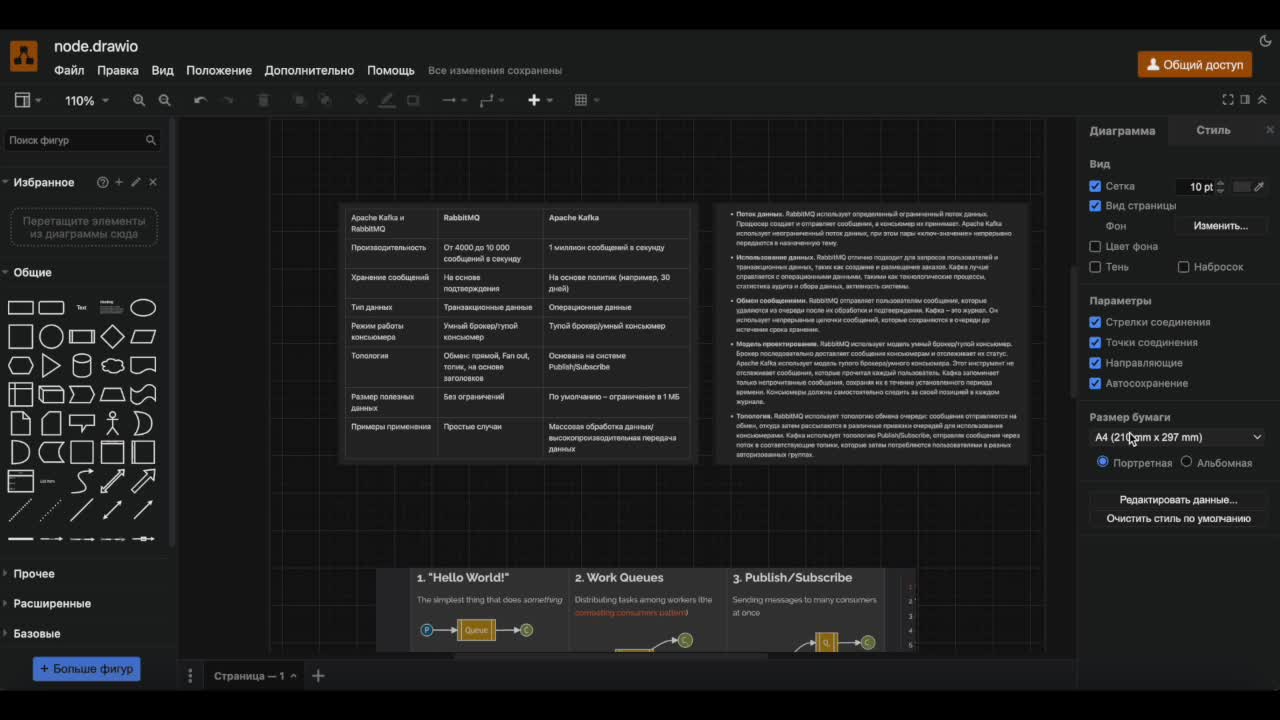Open the 110% zoom level dropdown

[87, 100]
